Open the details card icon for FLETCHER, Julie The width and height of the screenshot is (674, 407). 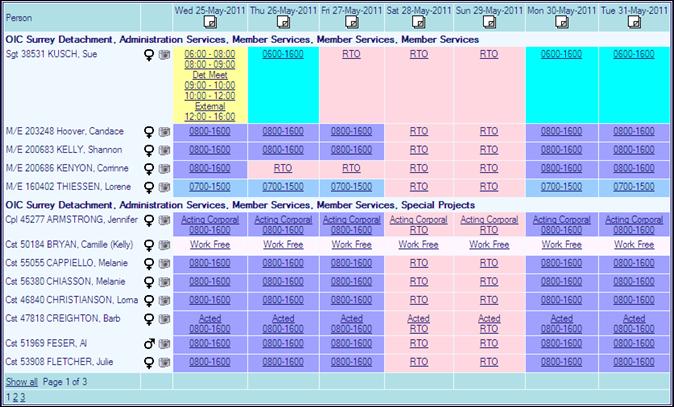tap(164, 362)
